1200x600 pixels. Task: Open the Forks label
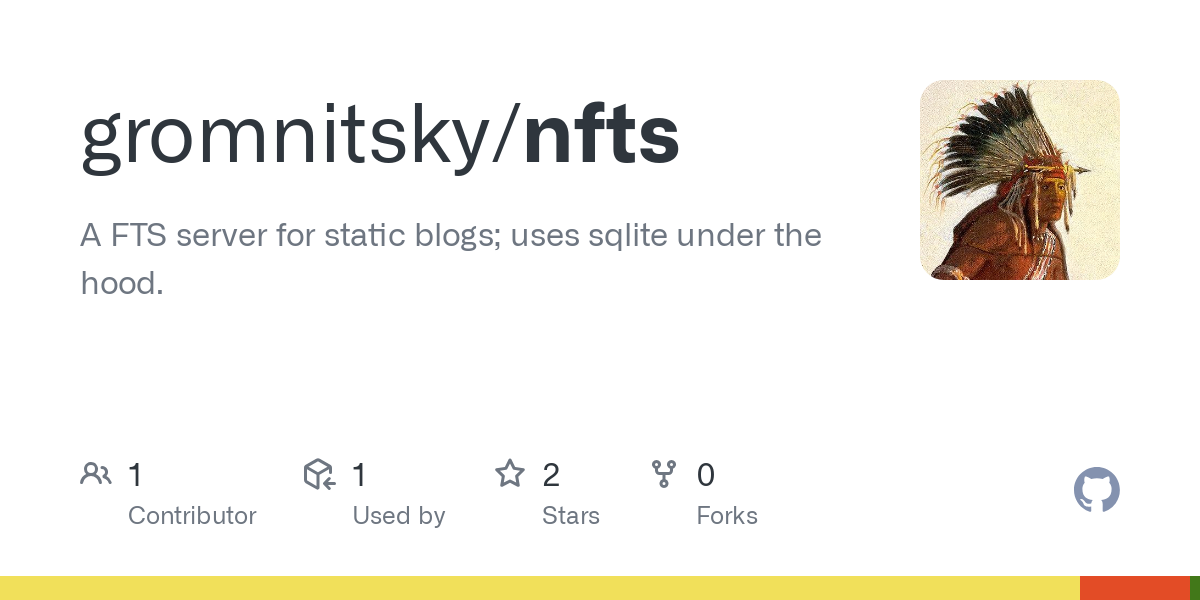[x=727, y=516]
